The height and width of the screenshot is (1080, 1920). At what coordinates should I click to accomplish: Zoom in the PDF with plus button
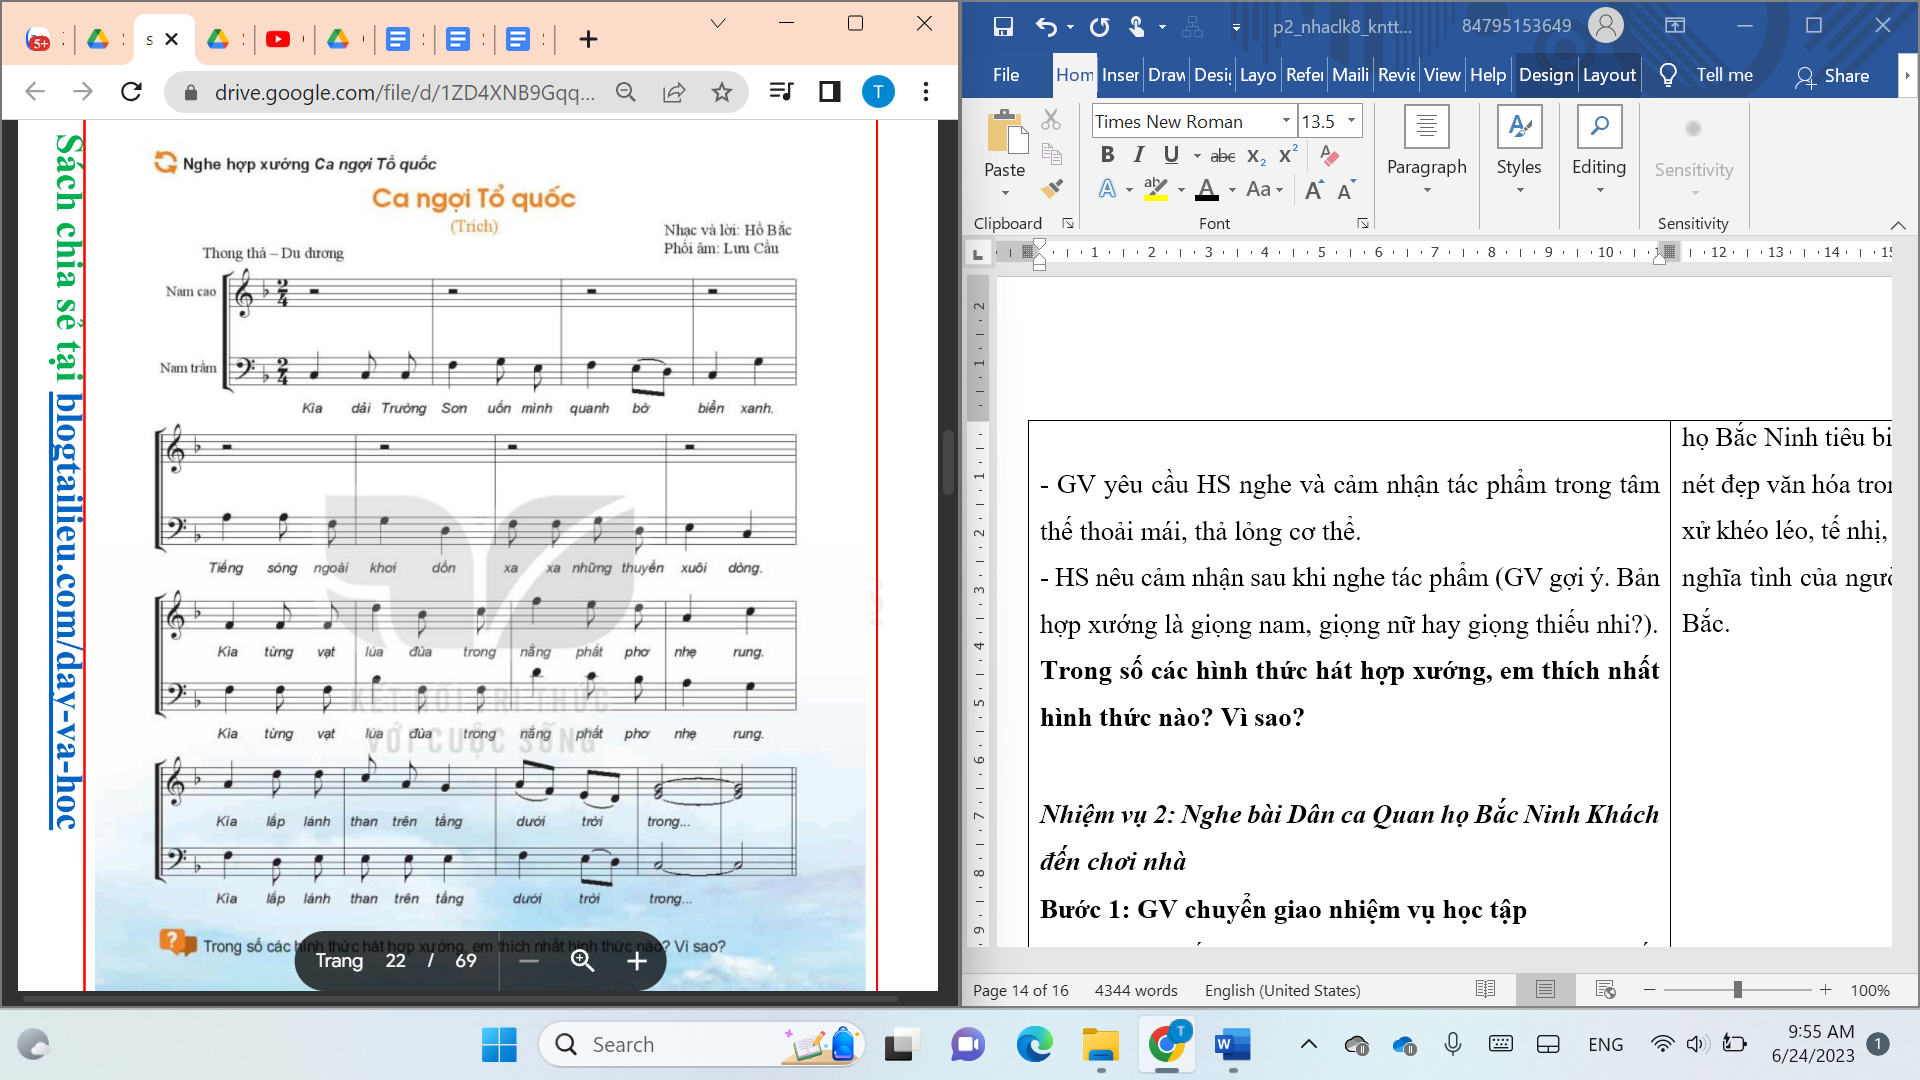pos(637,961)
